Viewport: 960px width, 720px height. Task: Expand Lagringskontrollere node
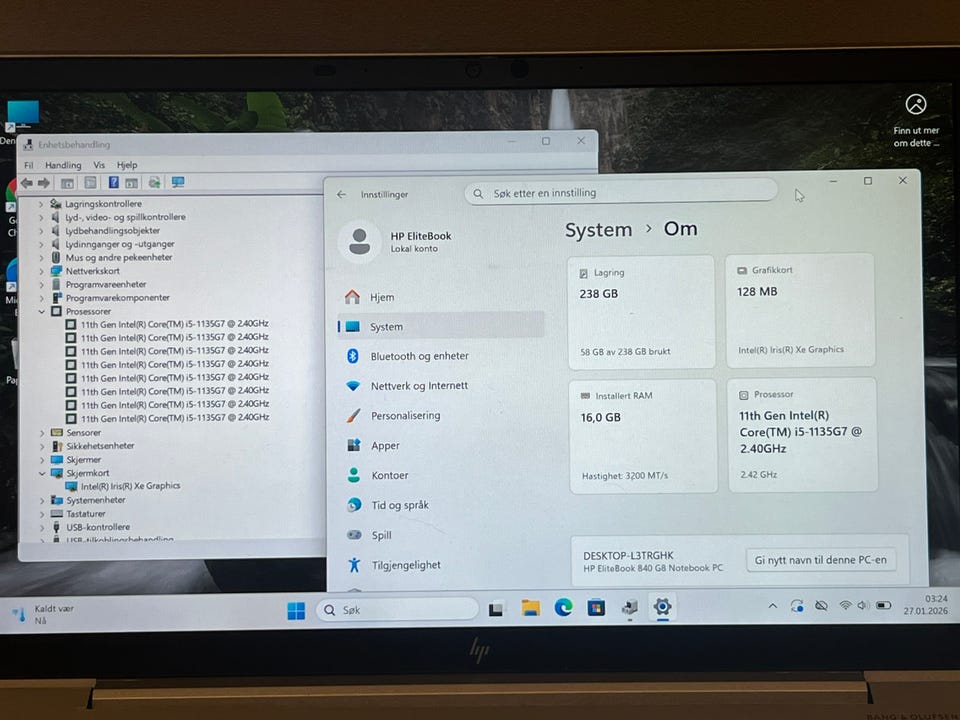click(x=41, y=204)
